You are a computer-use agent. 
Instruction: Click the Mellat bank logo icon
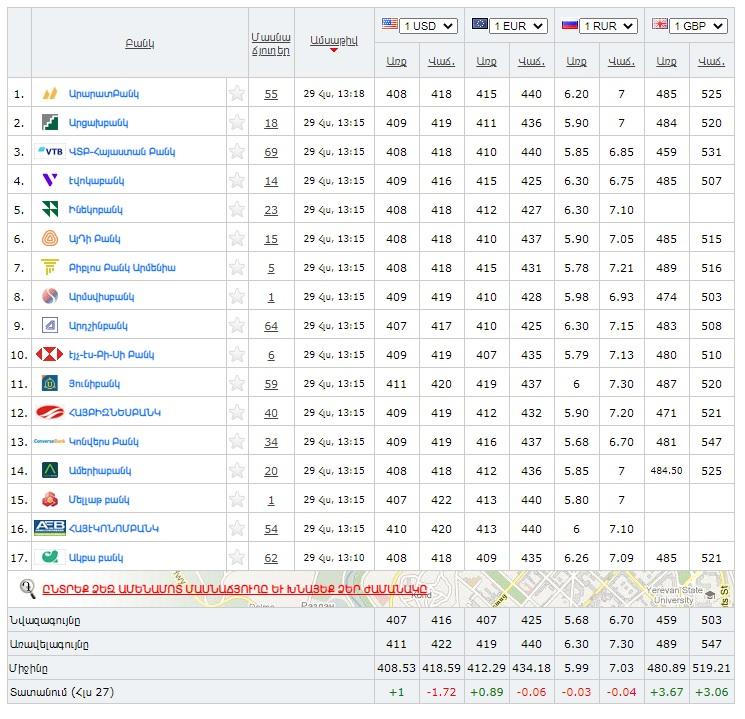pos(49,500)
